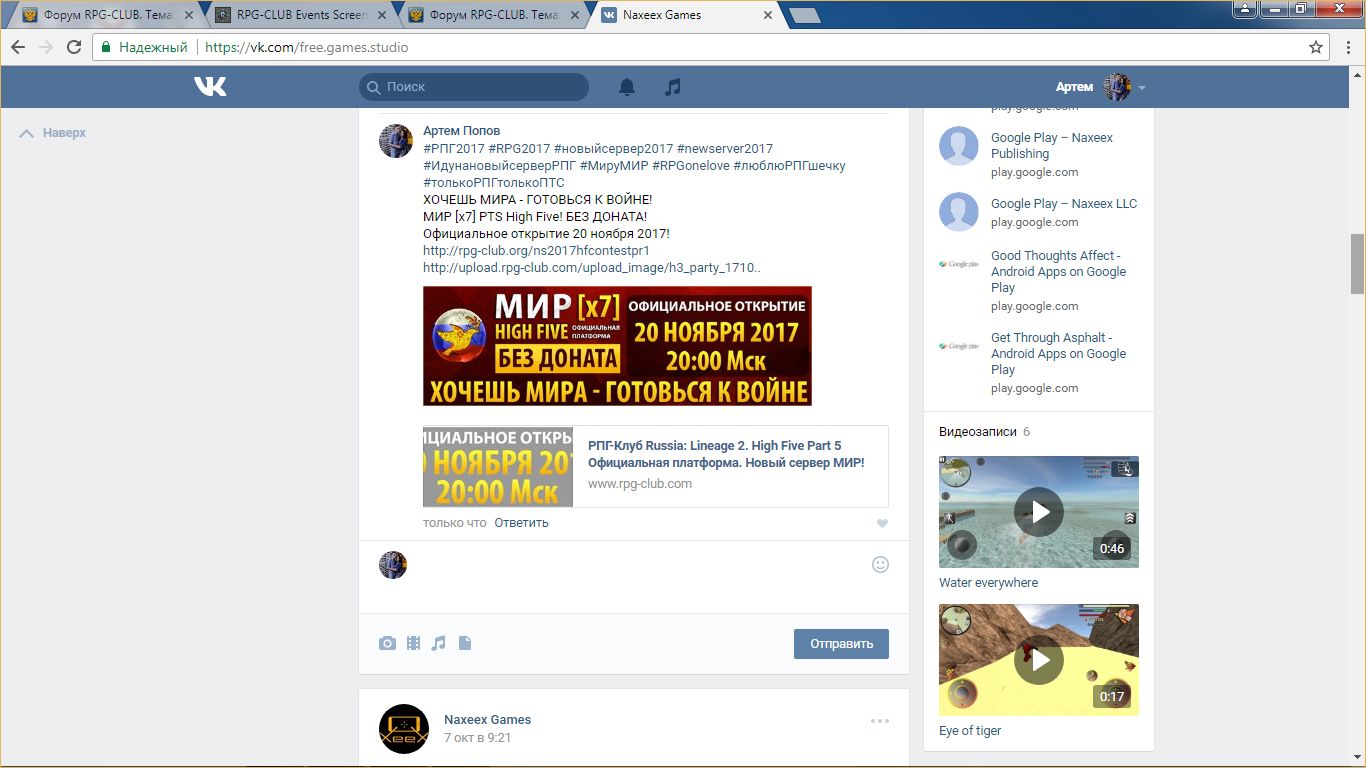The image size is (1366, 768).
Task: Expand the Артем account menu arrow
Action: 1142,88
